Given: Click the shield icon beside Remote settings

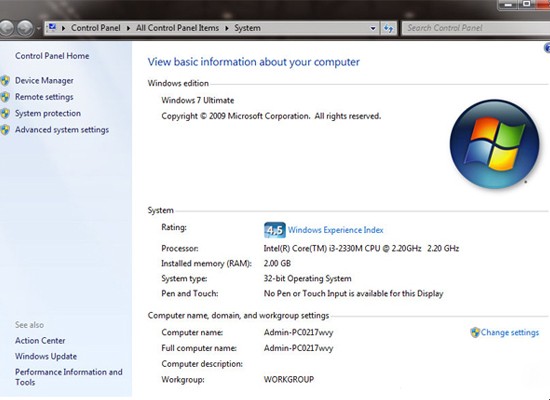Looking at the screenshot, I should pos(5,97).
